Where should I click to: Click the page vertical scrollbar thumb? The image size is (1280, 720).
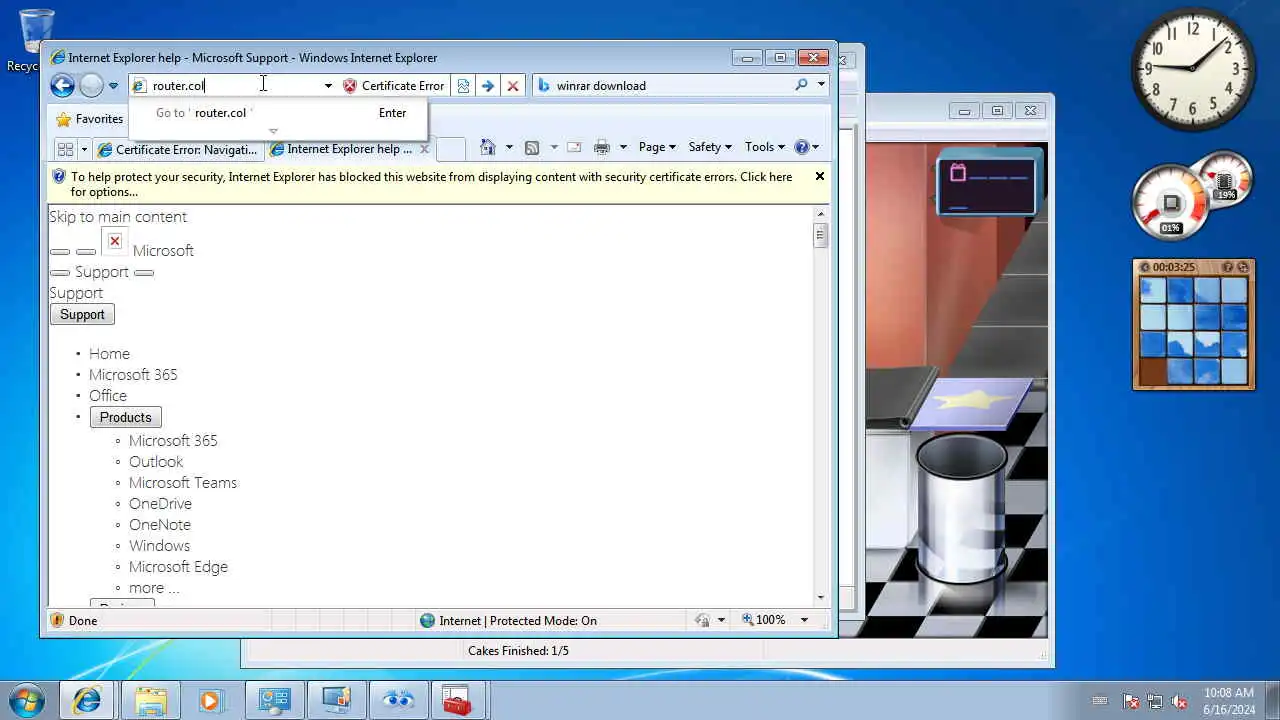coord(820,236)
